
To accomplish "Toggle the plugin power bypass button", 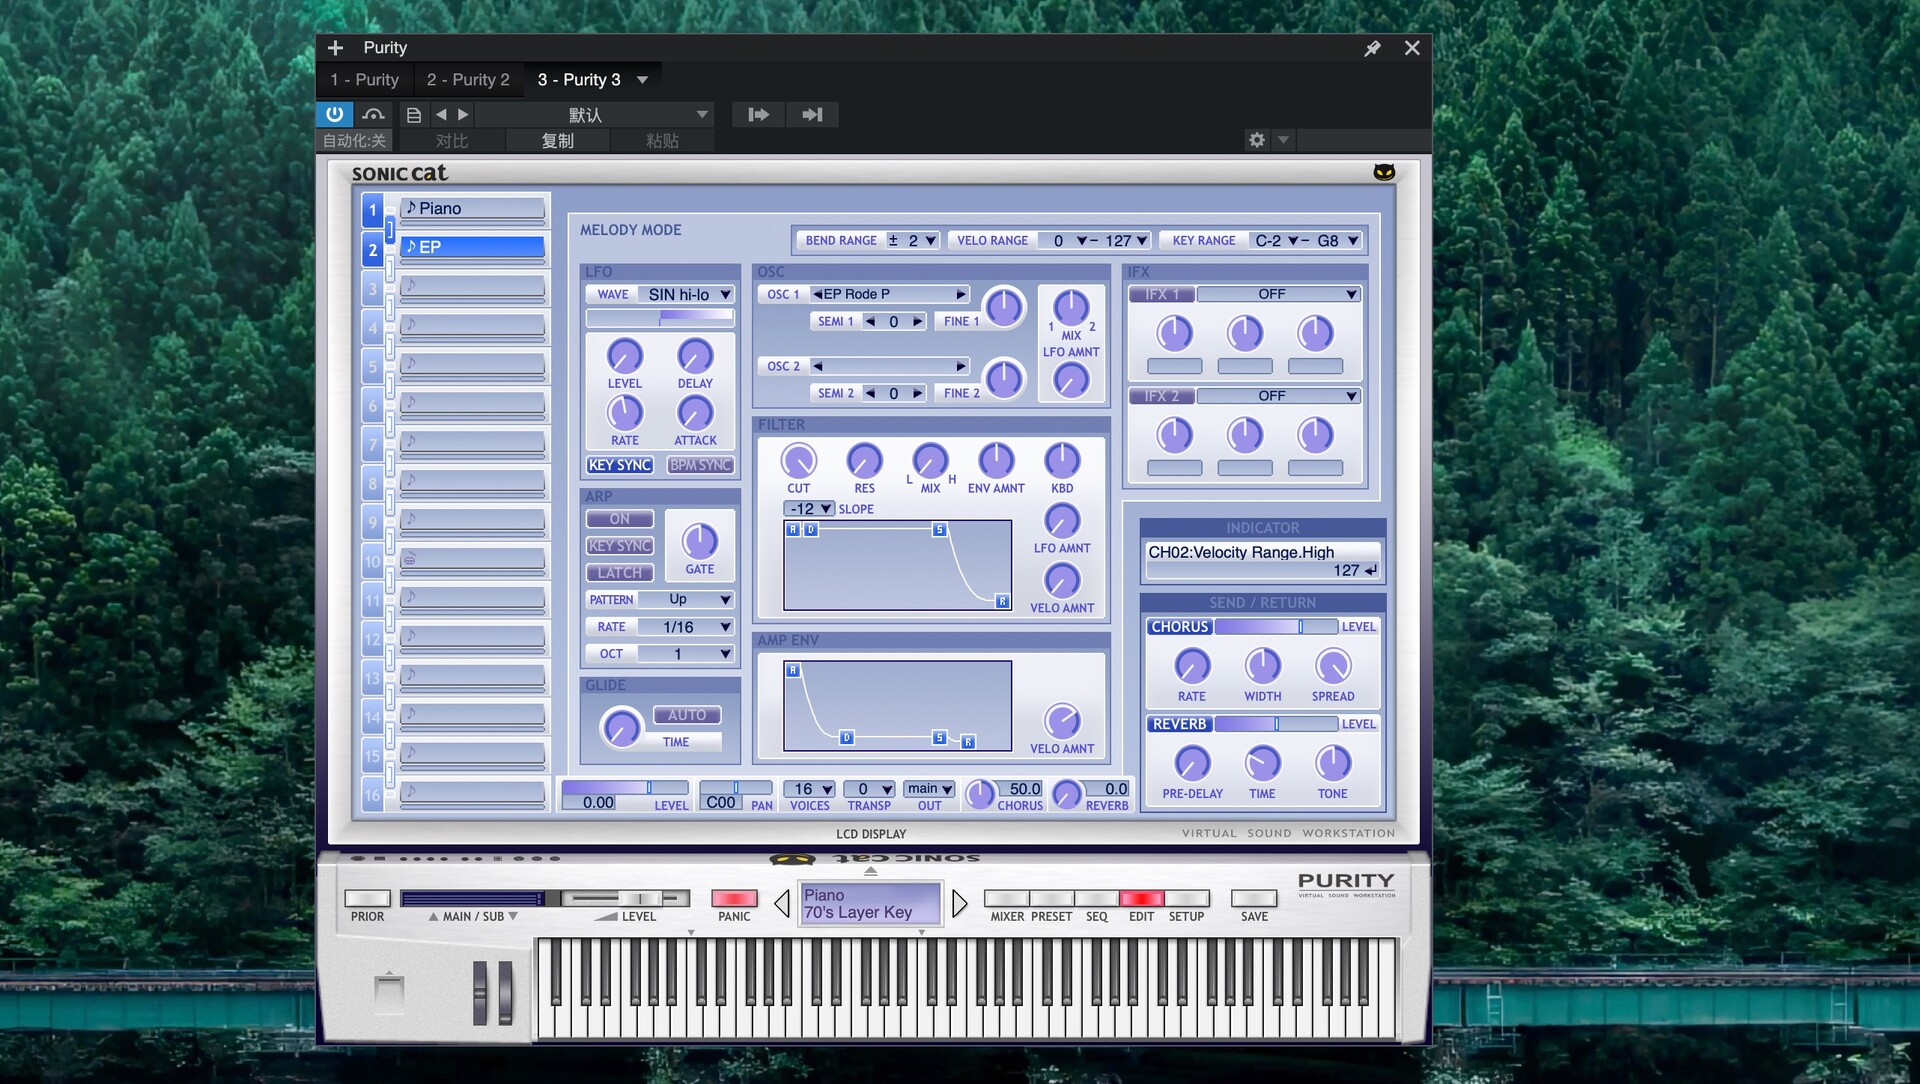I will [334, 114].
